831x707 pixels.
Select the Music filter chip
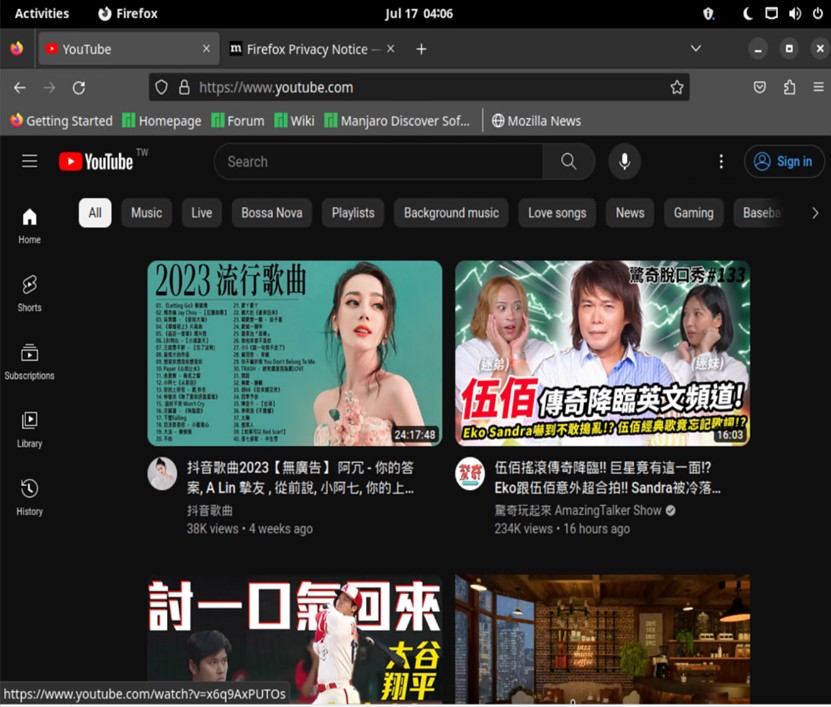click(146, 213)
